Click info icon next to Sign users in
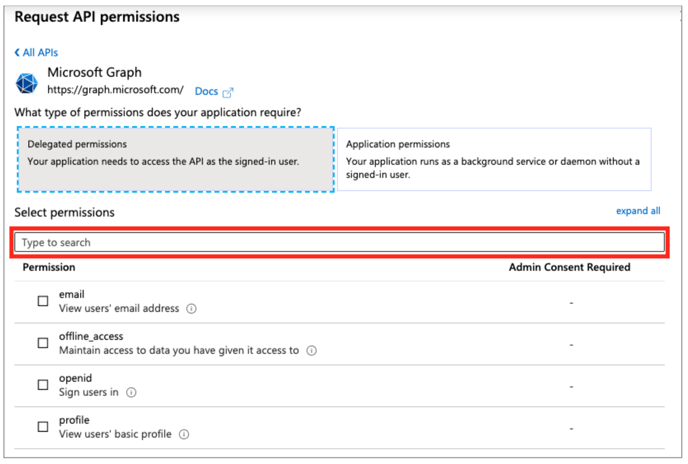 (x=131, y=393)
